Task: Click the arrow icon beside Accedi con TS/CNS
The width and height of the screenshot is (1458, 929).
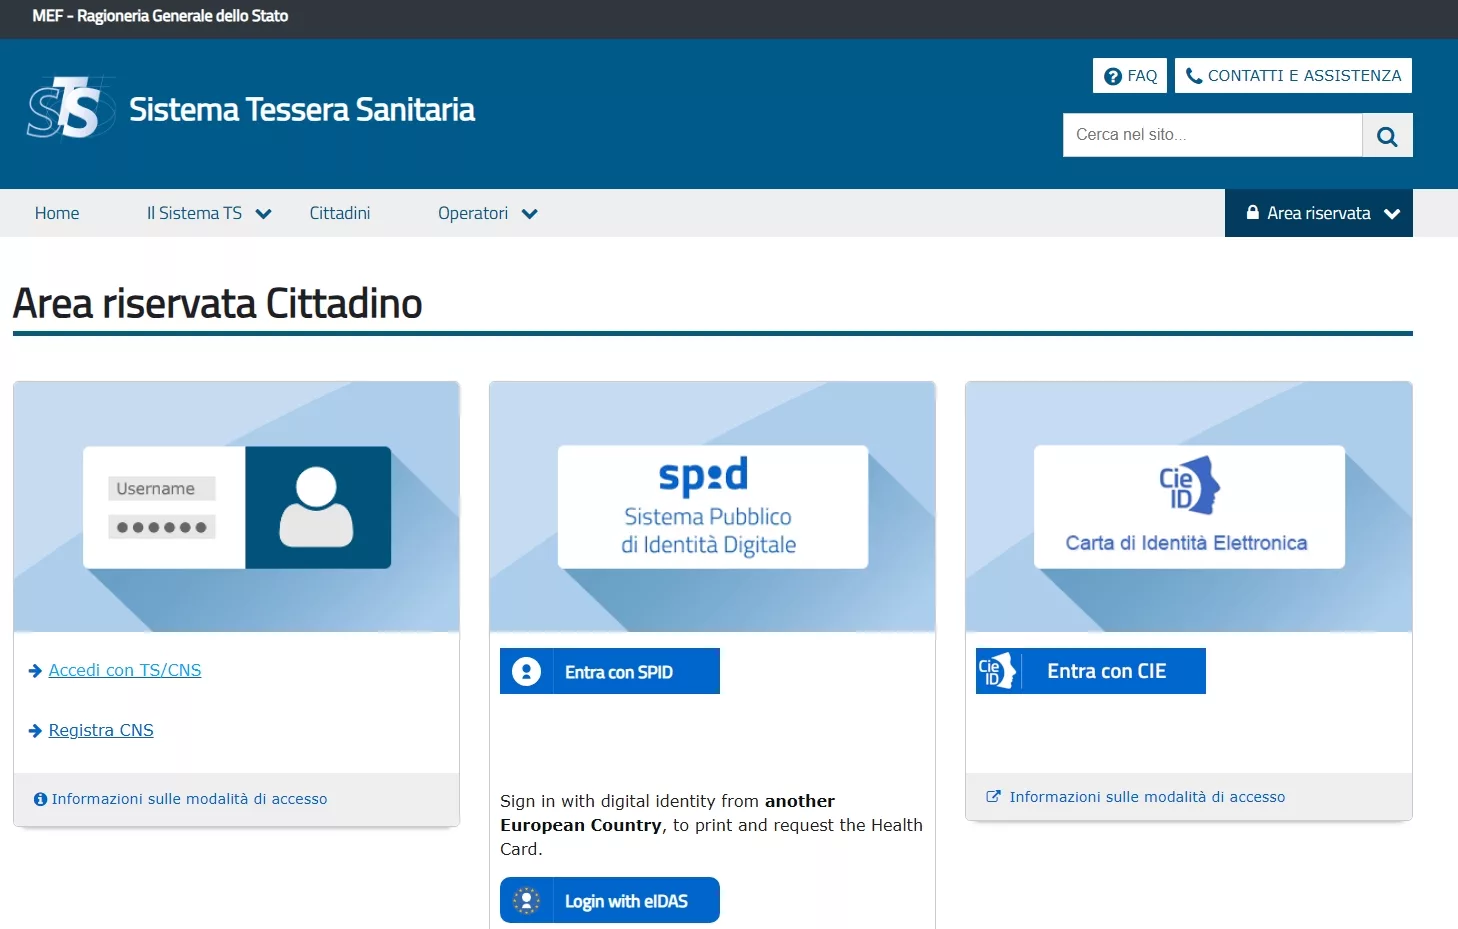Action: coord(36,671)
